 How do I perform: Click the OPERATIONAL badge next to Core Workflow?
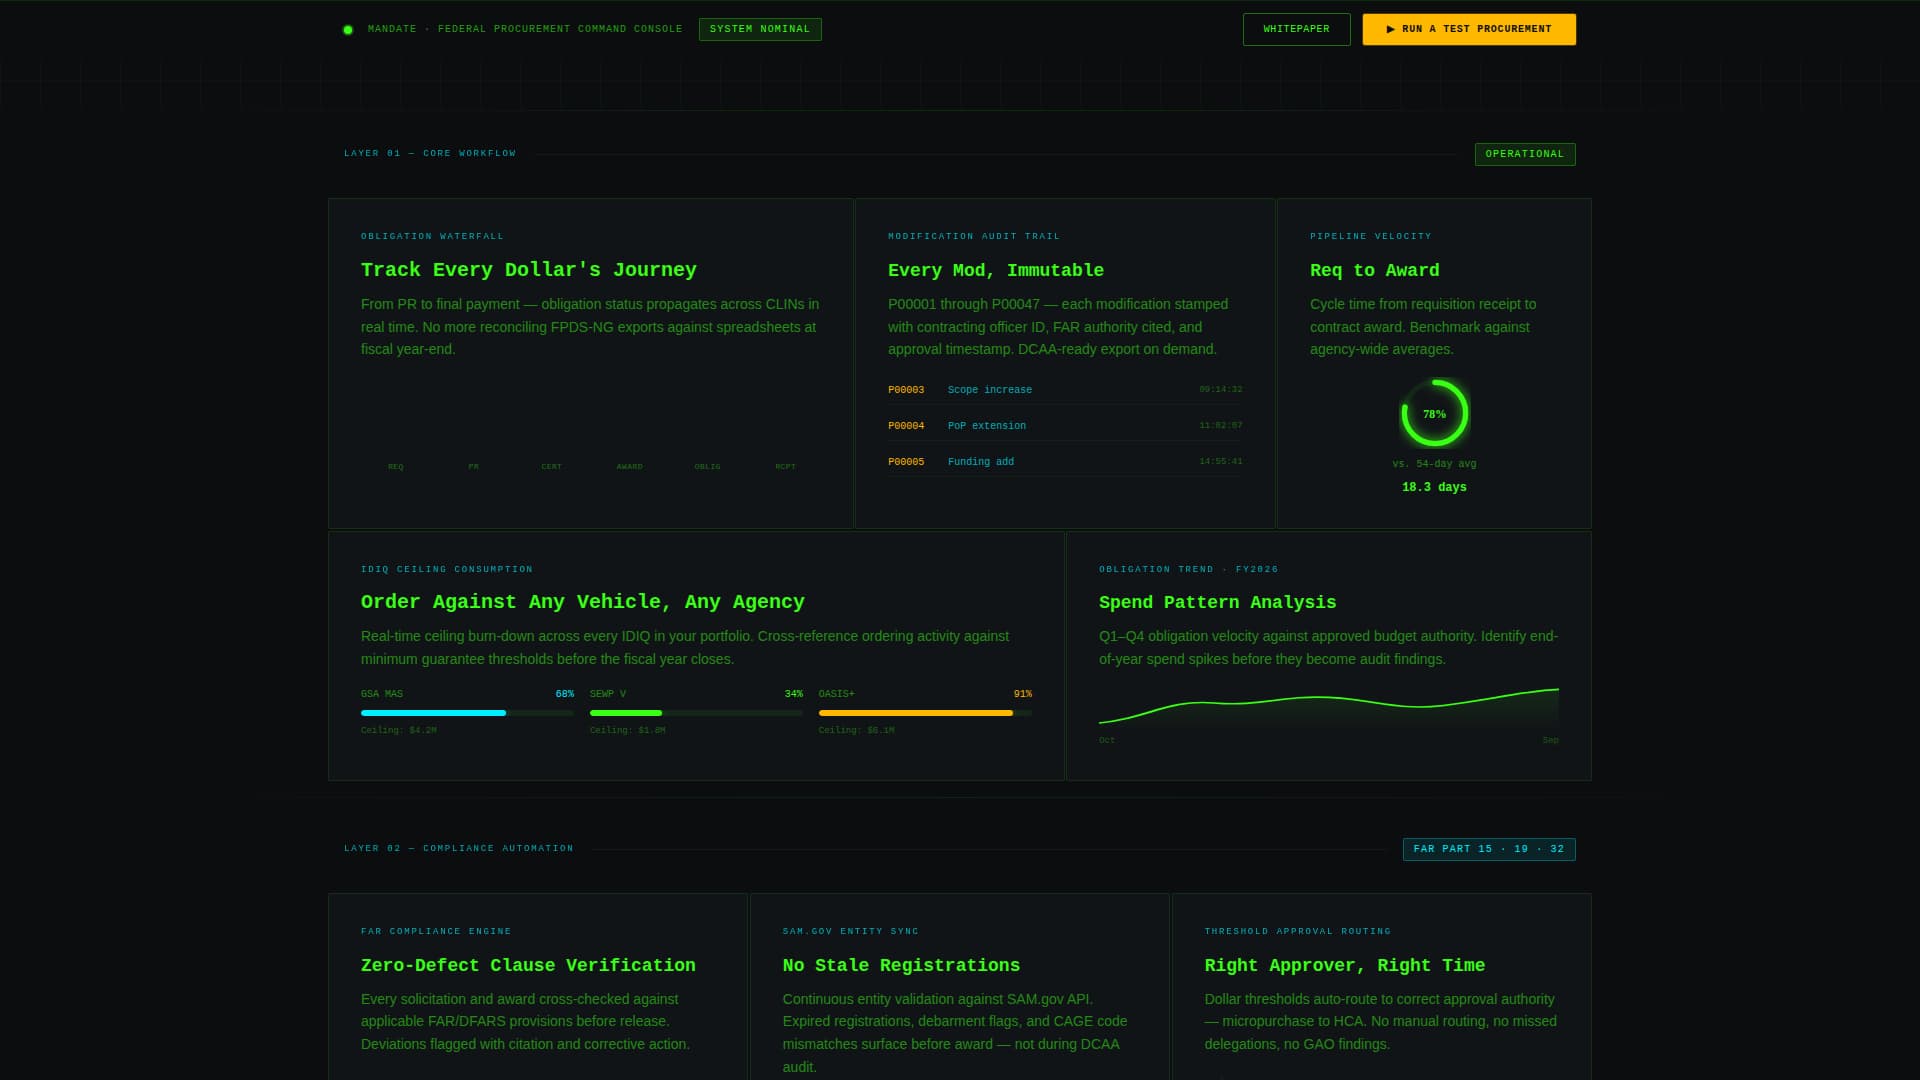pyautogui.click(x=1524, y=154)
